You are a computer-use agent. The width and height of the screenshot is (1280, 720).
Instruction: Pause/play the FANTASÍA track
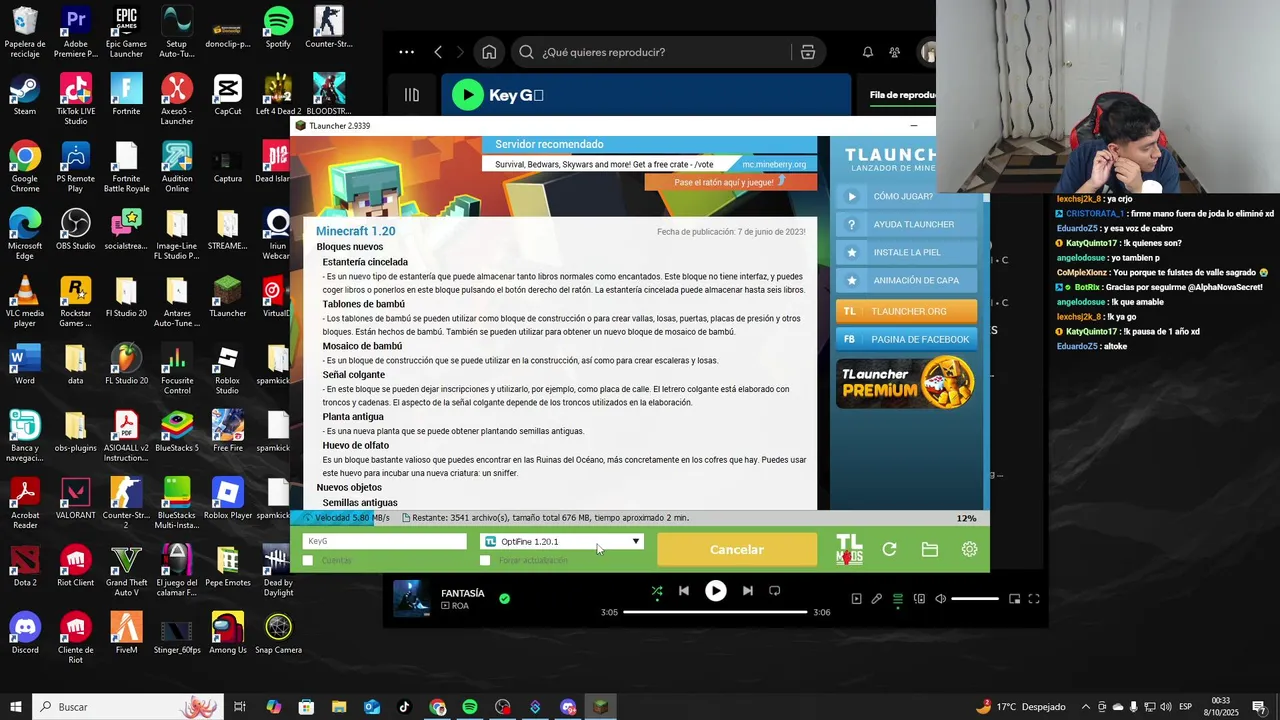pyautogui.click(x=715, y=591)
